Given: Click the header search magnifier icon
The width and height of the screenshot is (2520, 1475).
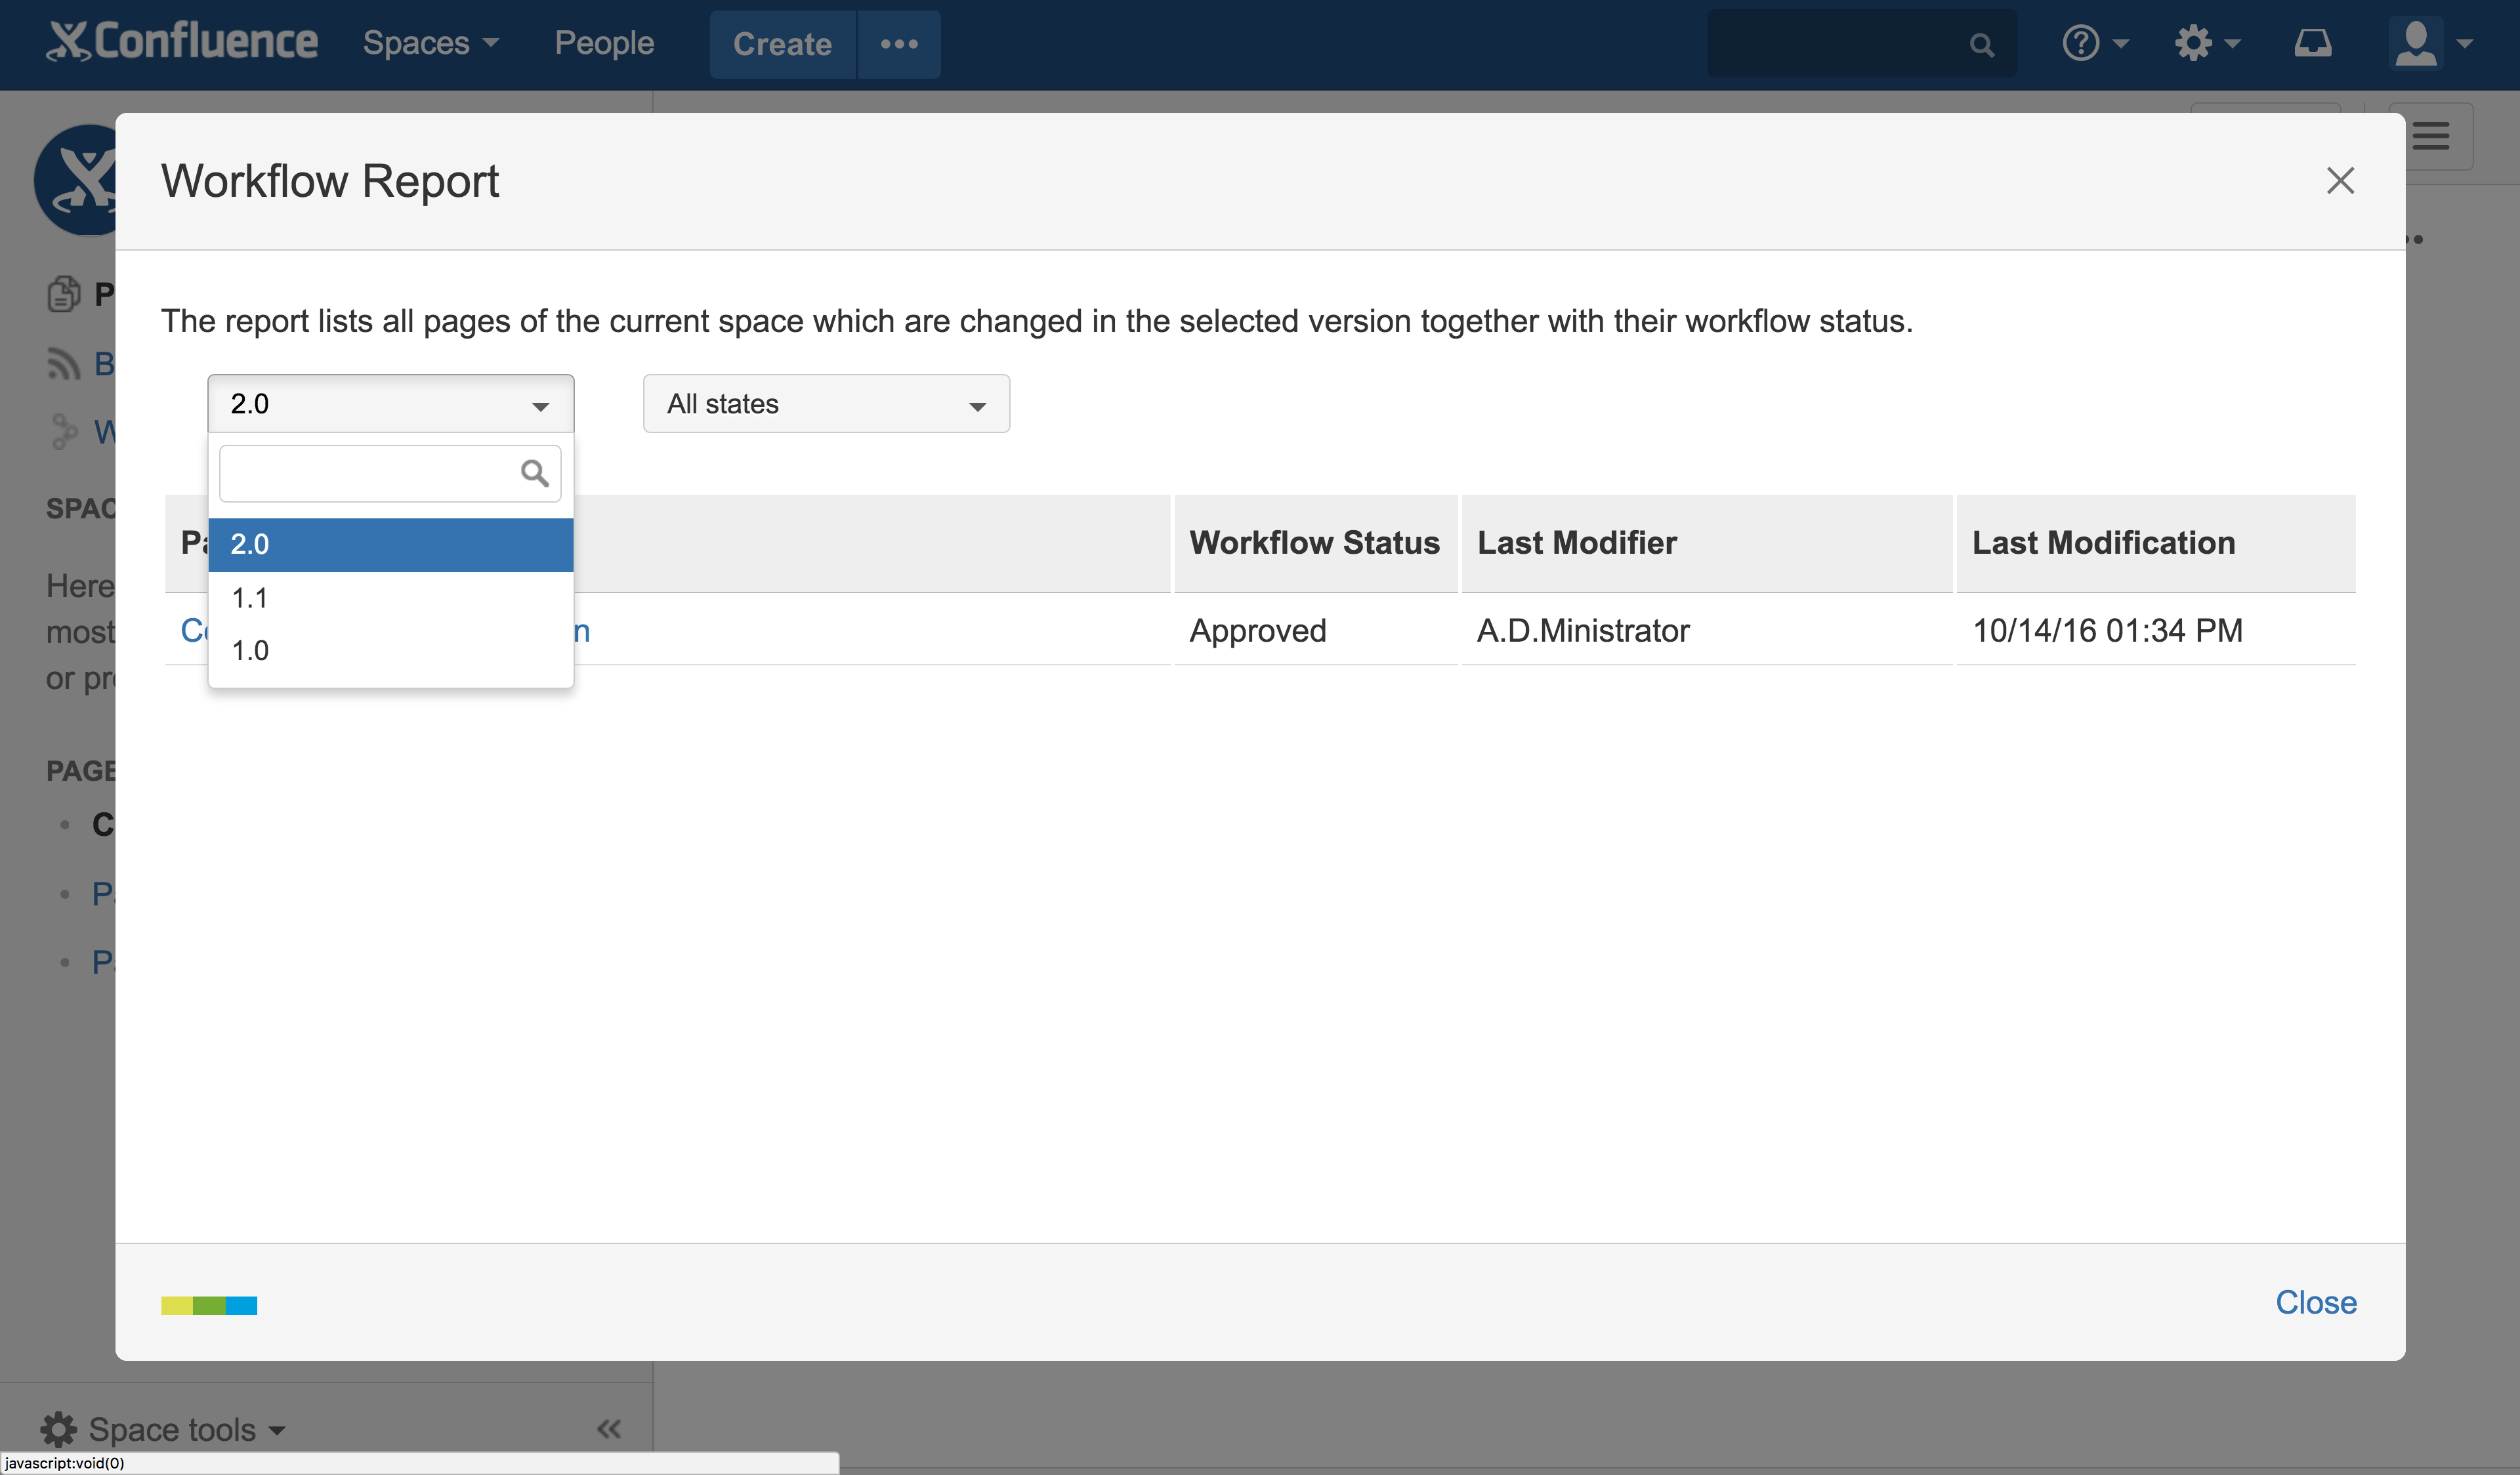Looking at the screenshot, I should (x=1981, y=45).
